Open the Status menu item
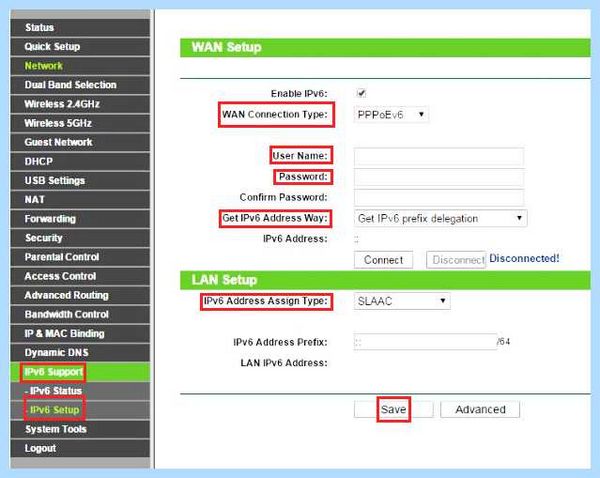Screen dimensions: 600x478 [80, 28]
